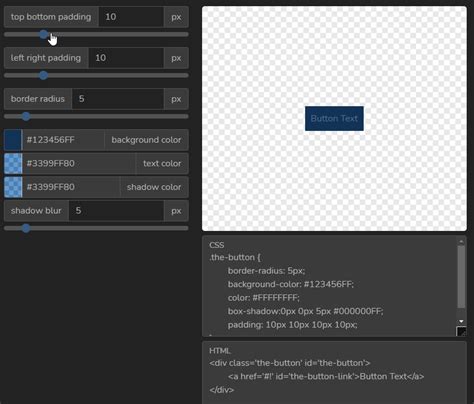Click the border radius slider handle
Image resolution: width=474 pixels, height=404 pixels.
[26, 116]
